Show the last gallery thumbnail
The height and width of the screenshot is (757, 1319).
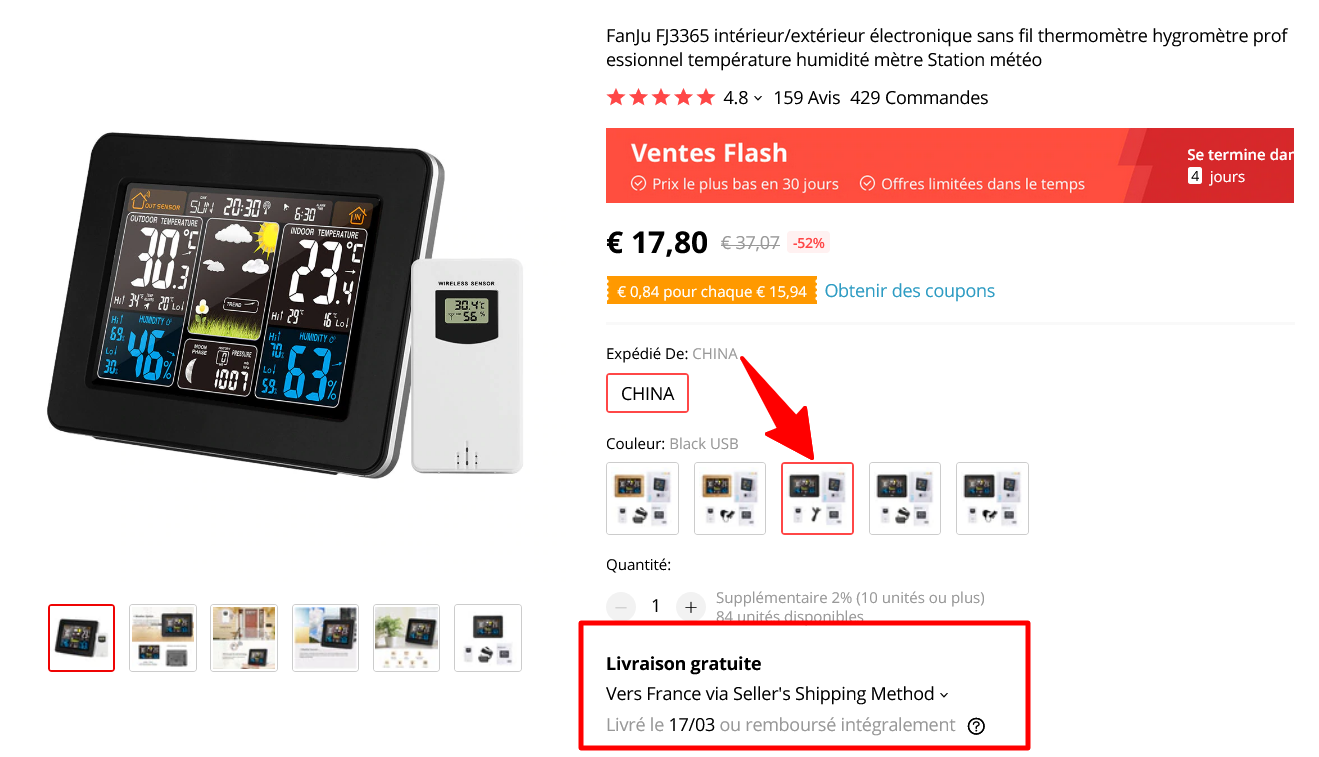[488, 638]
